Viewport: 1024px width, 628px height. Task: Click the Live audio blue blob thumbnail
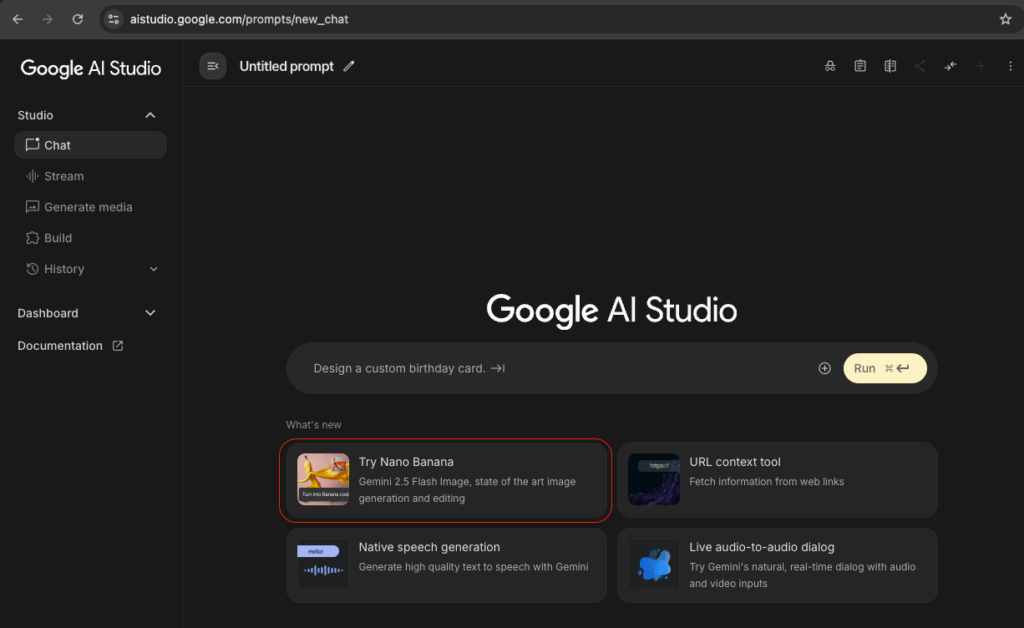click(654, 565)
